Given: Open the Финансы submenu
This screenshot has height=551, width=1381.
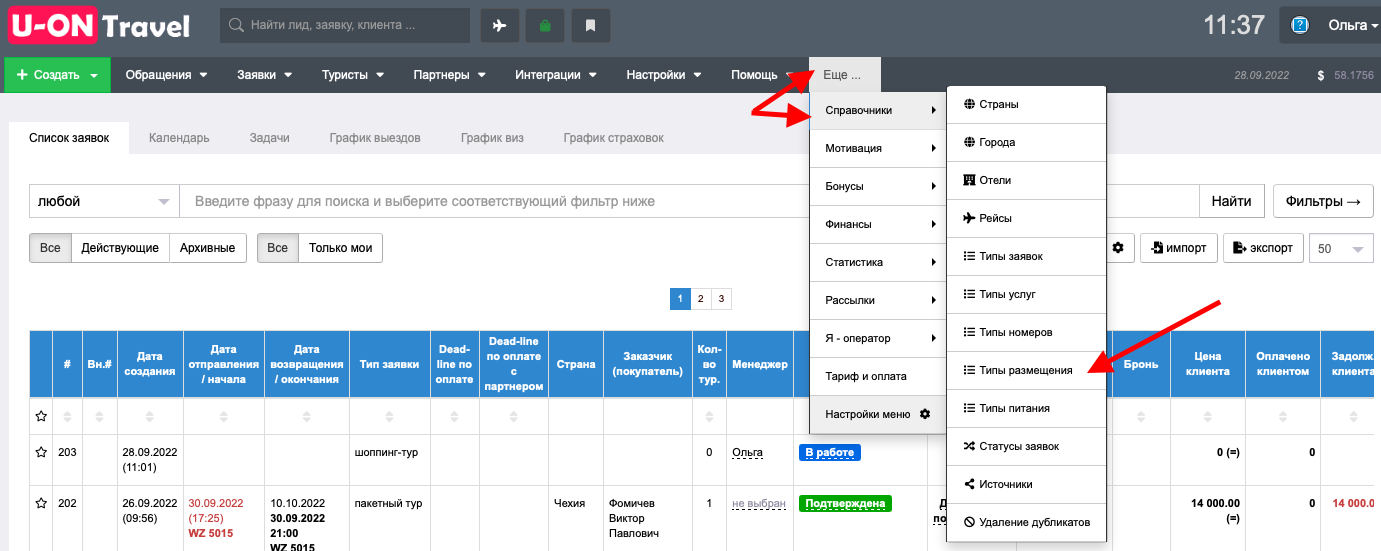Looking at the screenshot, I should pos(880,224).
